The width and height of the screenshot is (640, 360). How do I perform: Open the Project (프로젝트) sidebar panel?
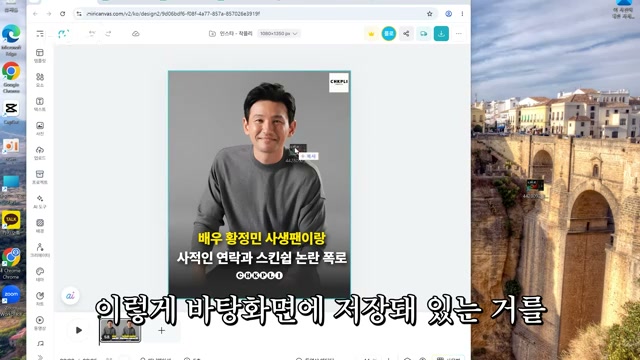click(40, 177)
